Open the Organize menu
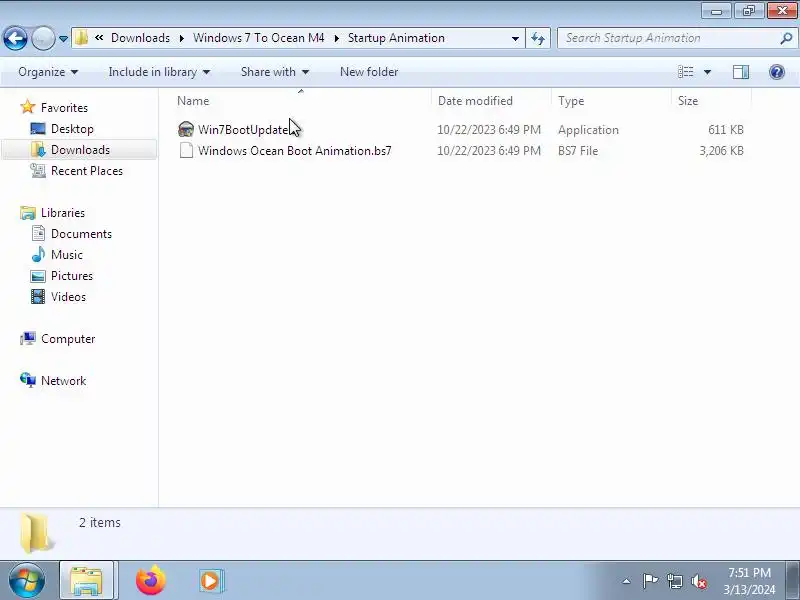Viewport: 800px width, 600px height. coord(48,72)
